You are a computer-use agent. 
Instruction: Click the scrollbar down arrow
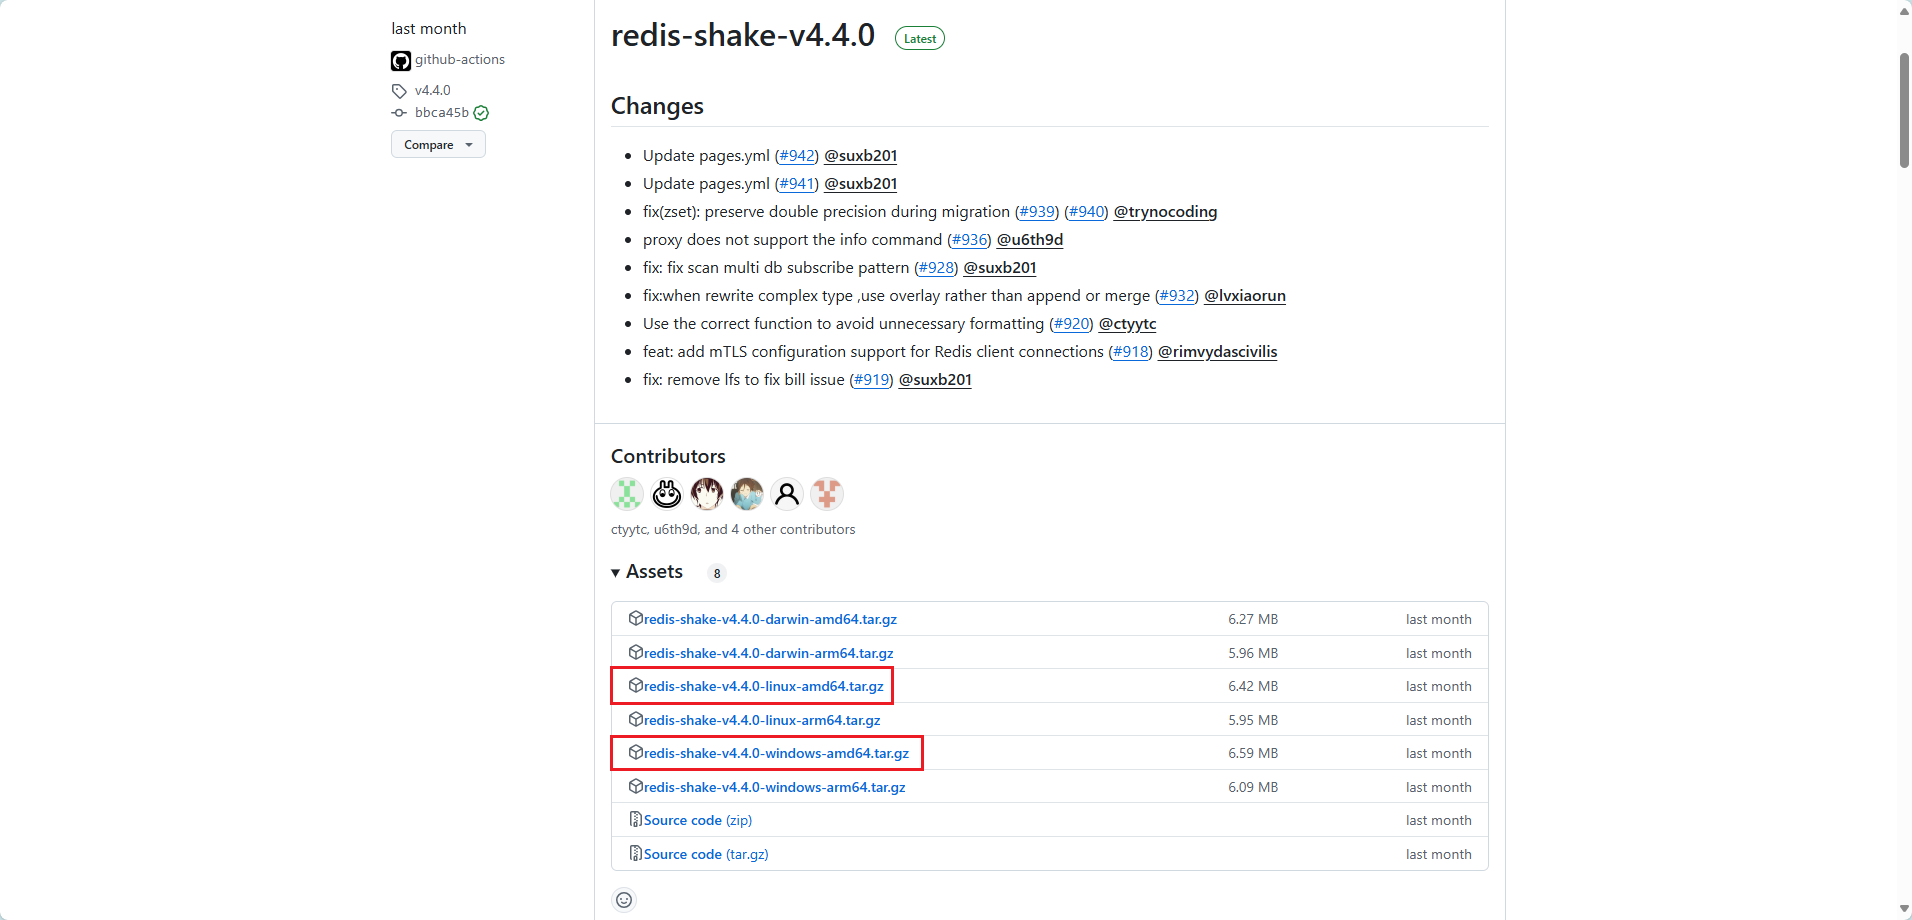pyautogui.click(x=1904, y=909)
